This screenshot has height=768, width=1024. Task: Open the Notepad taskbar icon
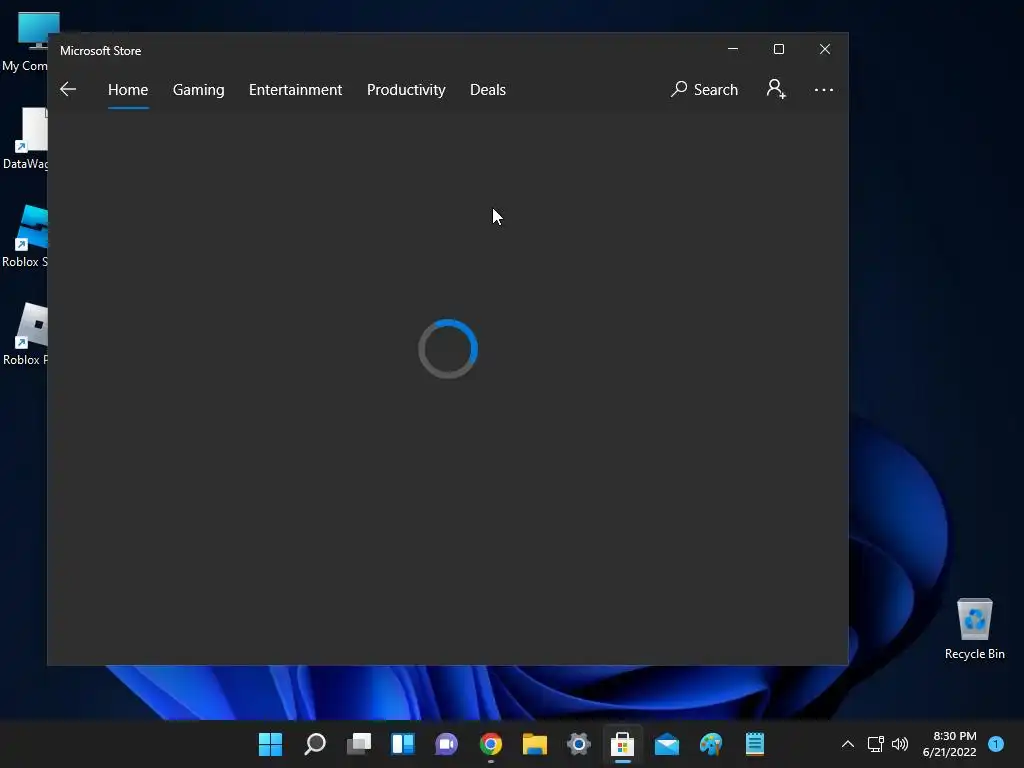(755, 744)
